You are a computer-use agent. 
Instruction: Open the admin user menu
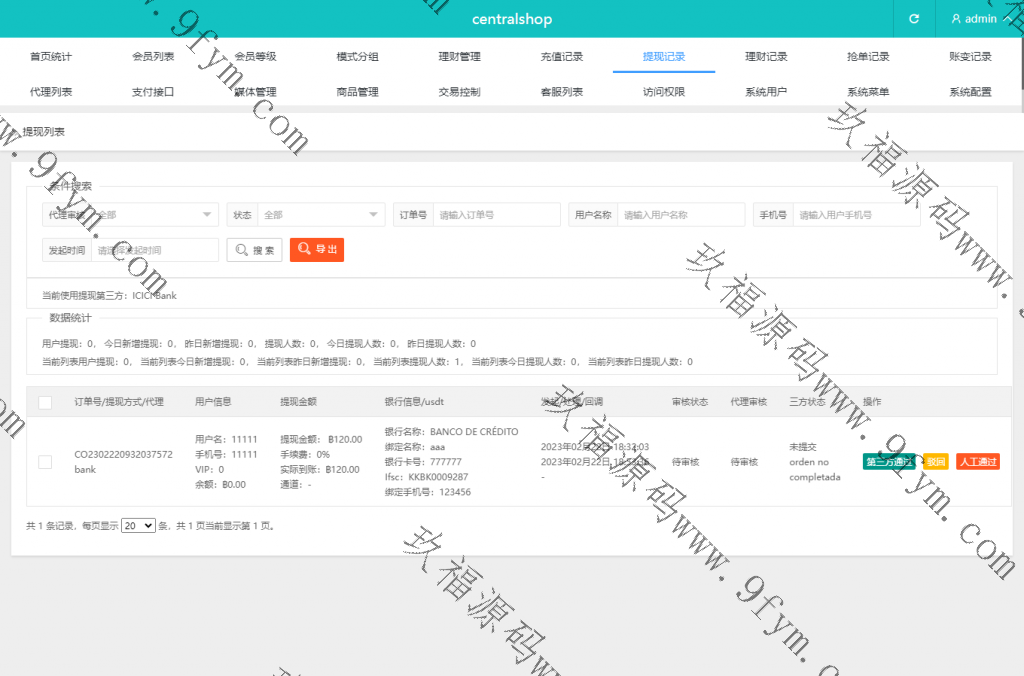pos(974,19)
